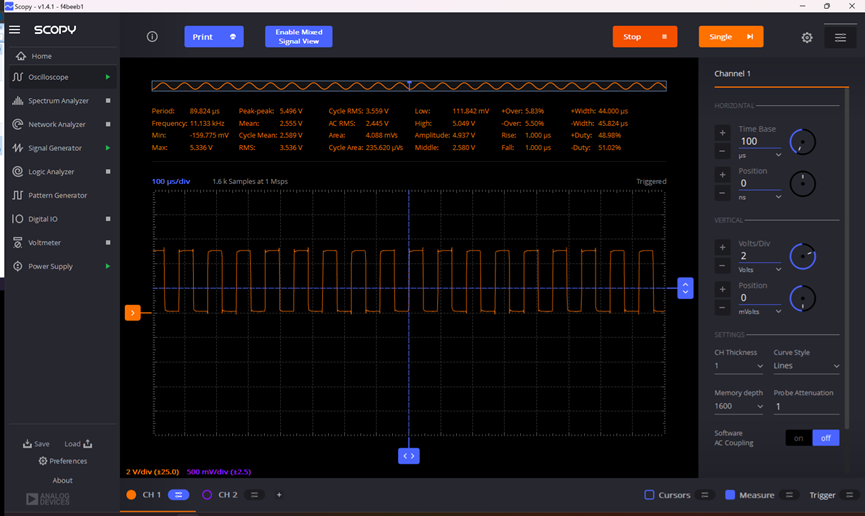This screenshot has width=865, height=516.
Task: Increase horizontal Position with plus button
Action: click(x=722, y=174)
